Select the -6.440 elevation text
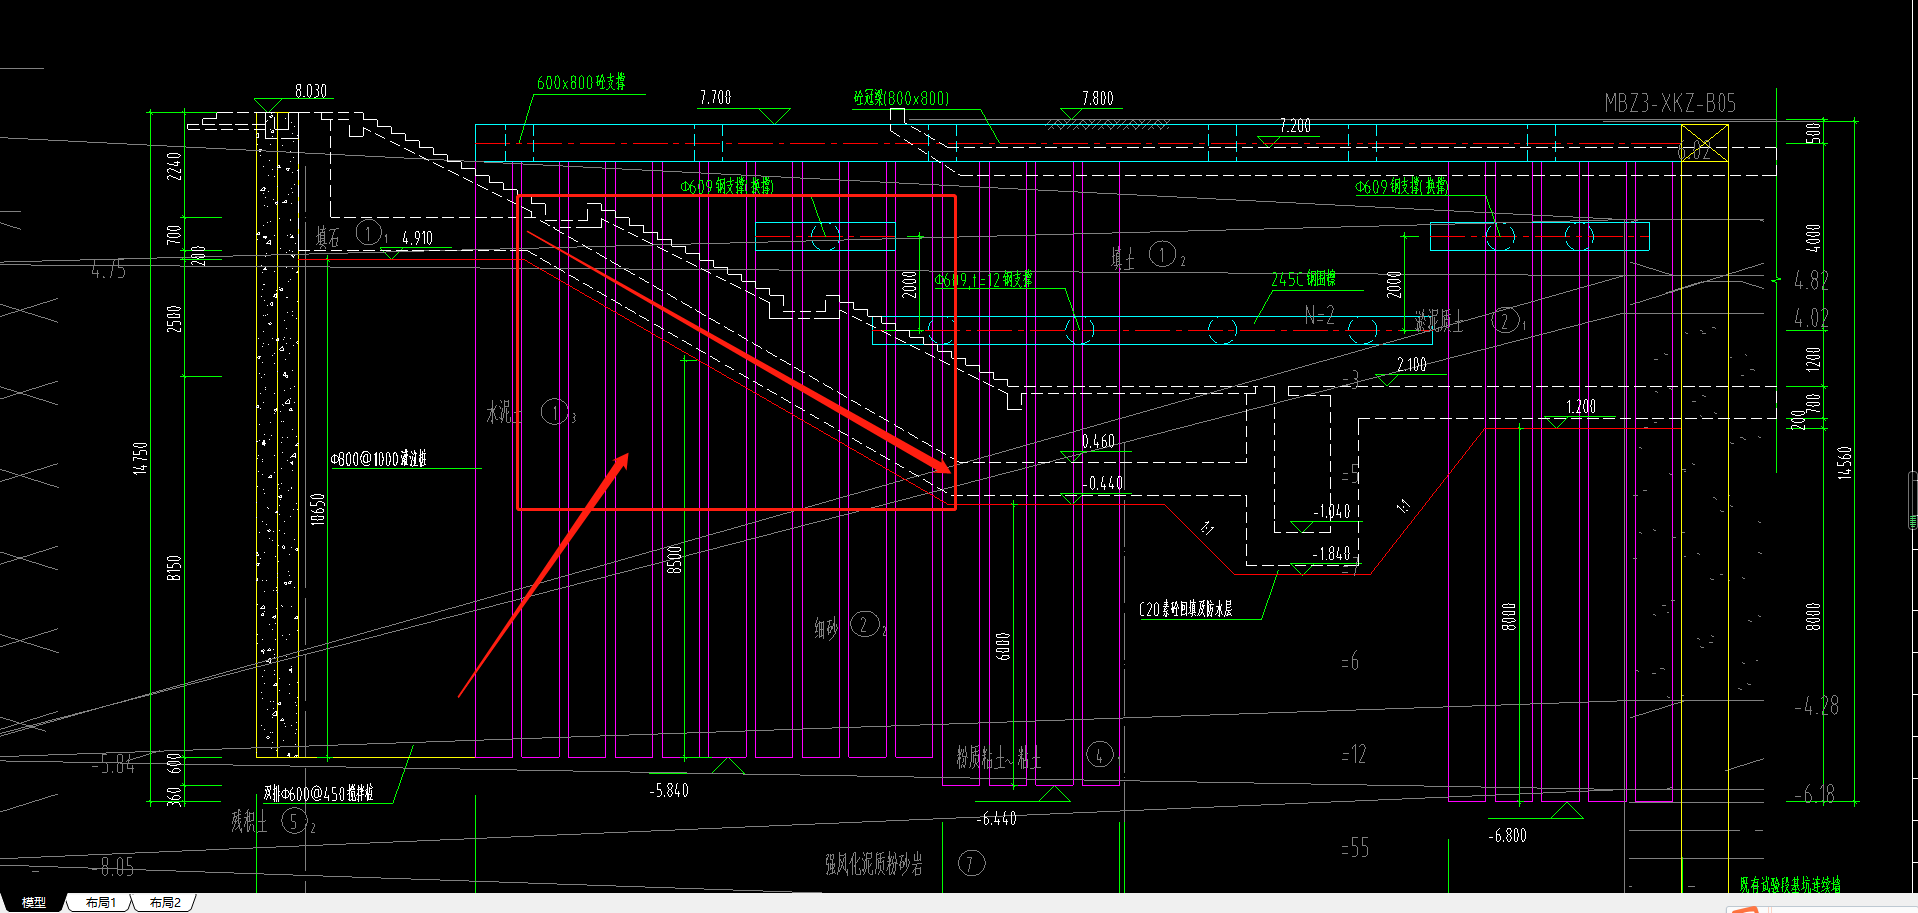Viewport: 1918px width, 913px height. (997, 818)
